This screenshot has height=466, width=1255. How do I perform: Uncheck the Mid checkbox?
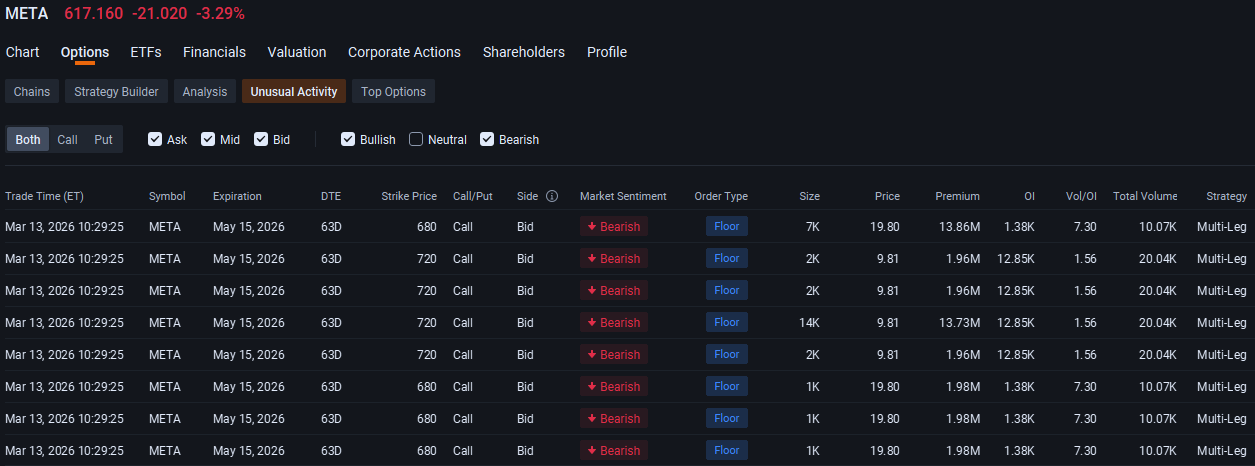(x=208, y=139)
